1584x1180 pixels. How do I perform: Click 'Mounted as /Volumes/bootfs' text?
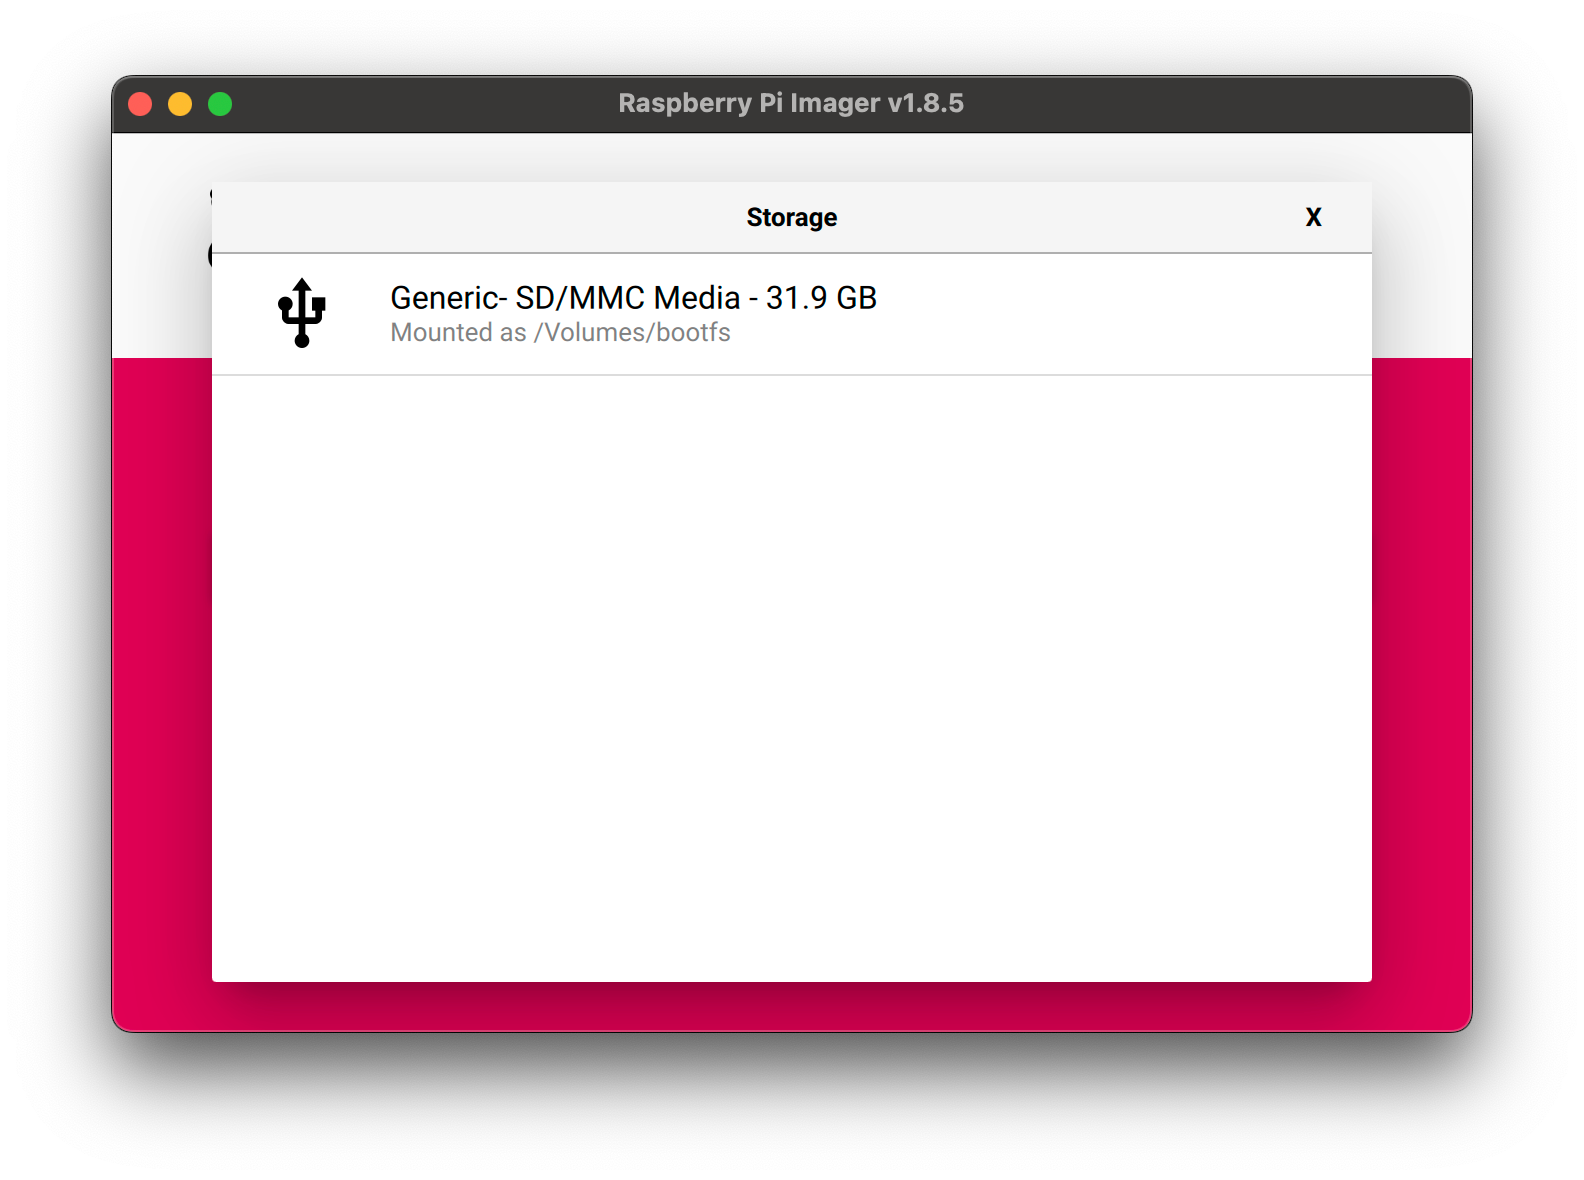click(x=560, y=333)
